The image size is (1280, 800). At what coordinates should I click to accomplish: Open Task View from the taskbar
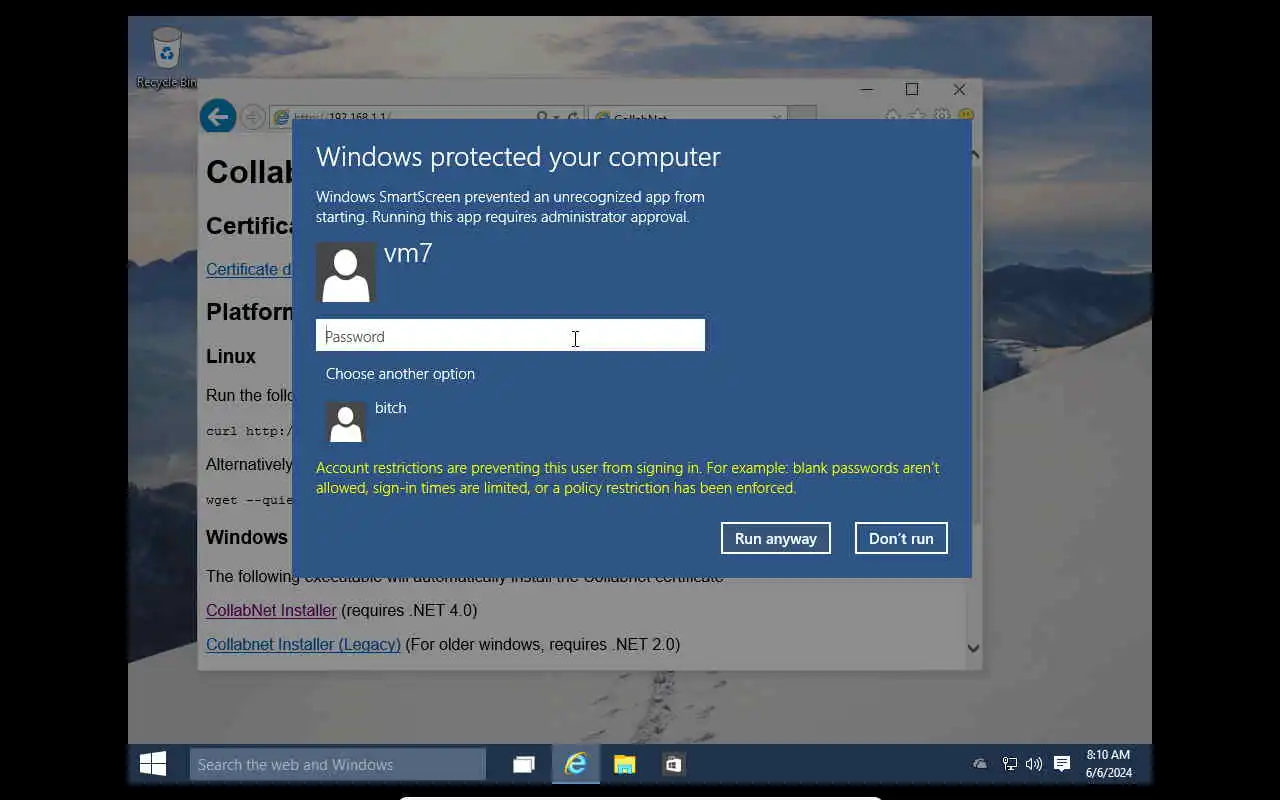[524, 764]
